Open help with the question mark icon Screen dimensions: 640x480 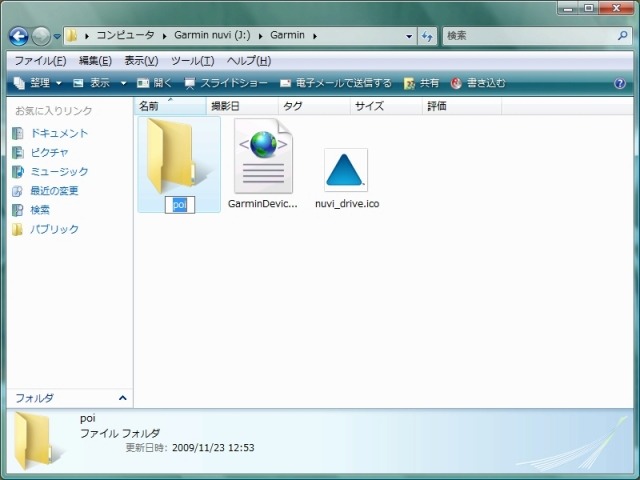pyautogui.click(x=620, y=83)
